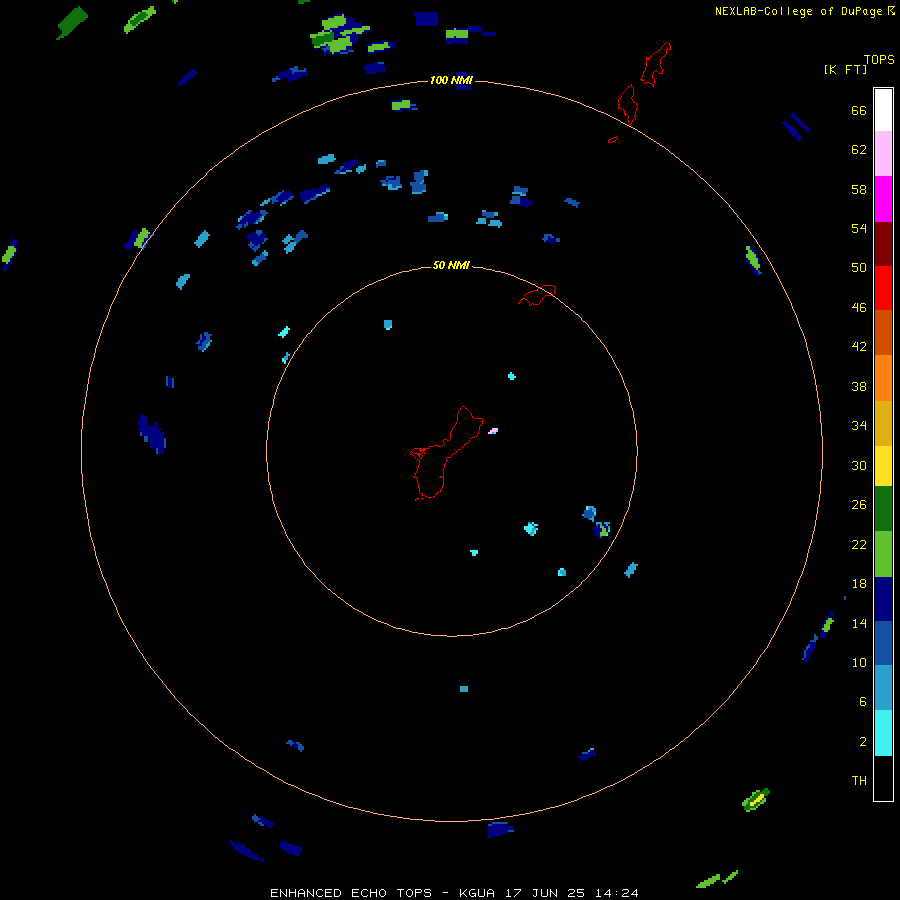Image resolution: width=900 pixels, height=900 pixels.
Task: Choose the dark orange legend band
Action: [883, 333]
